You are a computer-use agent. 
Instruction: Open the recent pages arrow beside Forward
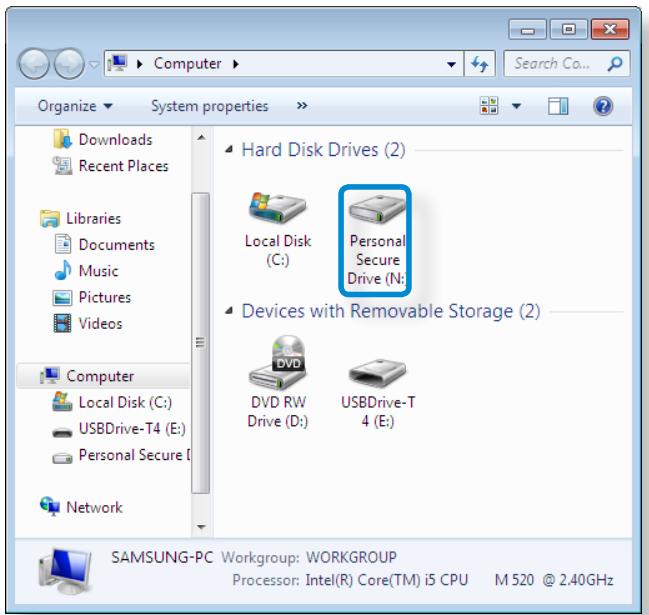click(x=94, y=64)
